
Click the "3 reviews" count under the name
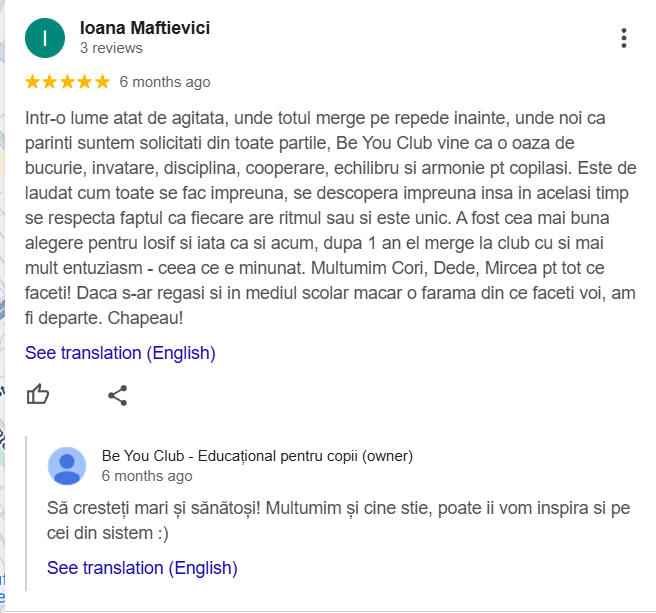pyautogui.click(x=111, y=48)
